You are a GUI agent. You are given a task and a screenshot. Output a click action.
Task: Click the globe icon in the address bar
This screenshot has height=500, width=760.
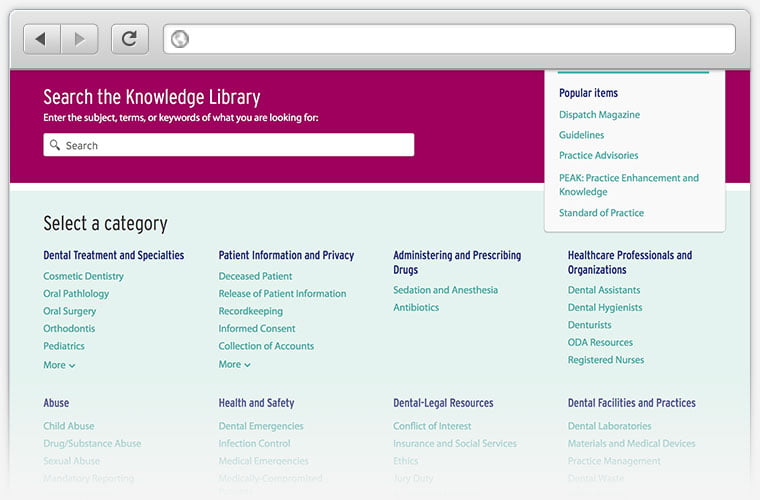(180, 39)
